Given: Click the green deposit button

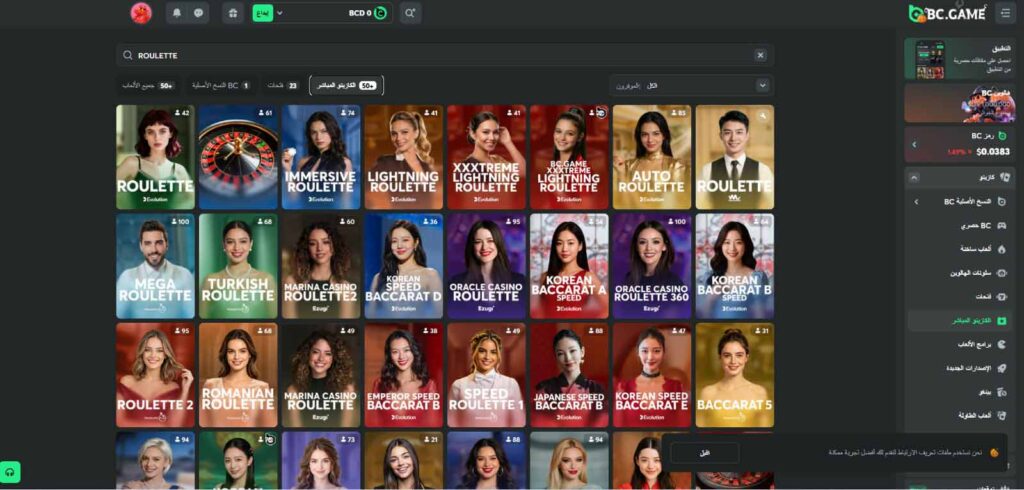Looking at the screenshot, I should (x=263, y=12).
